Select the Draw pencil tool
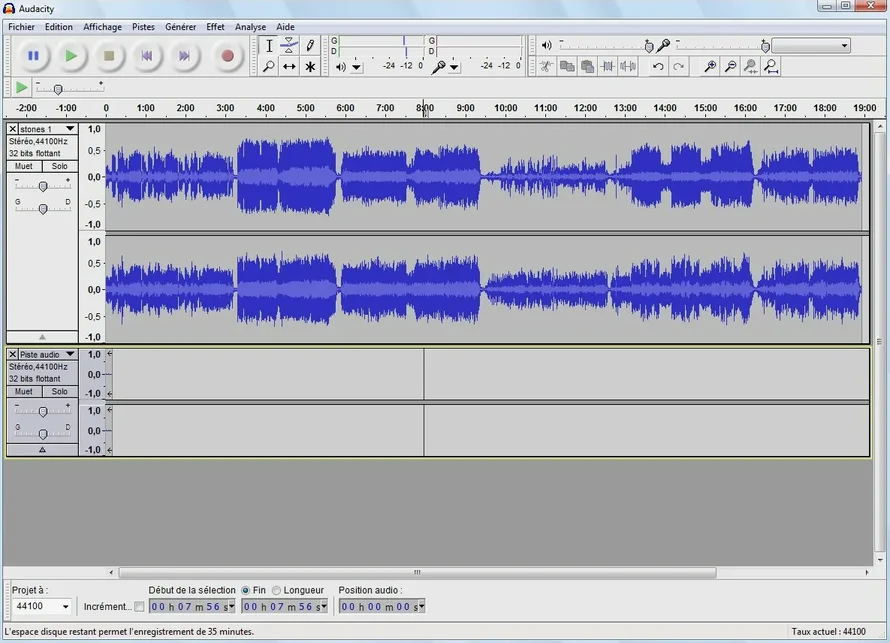 310,45
